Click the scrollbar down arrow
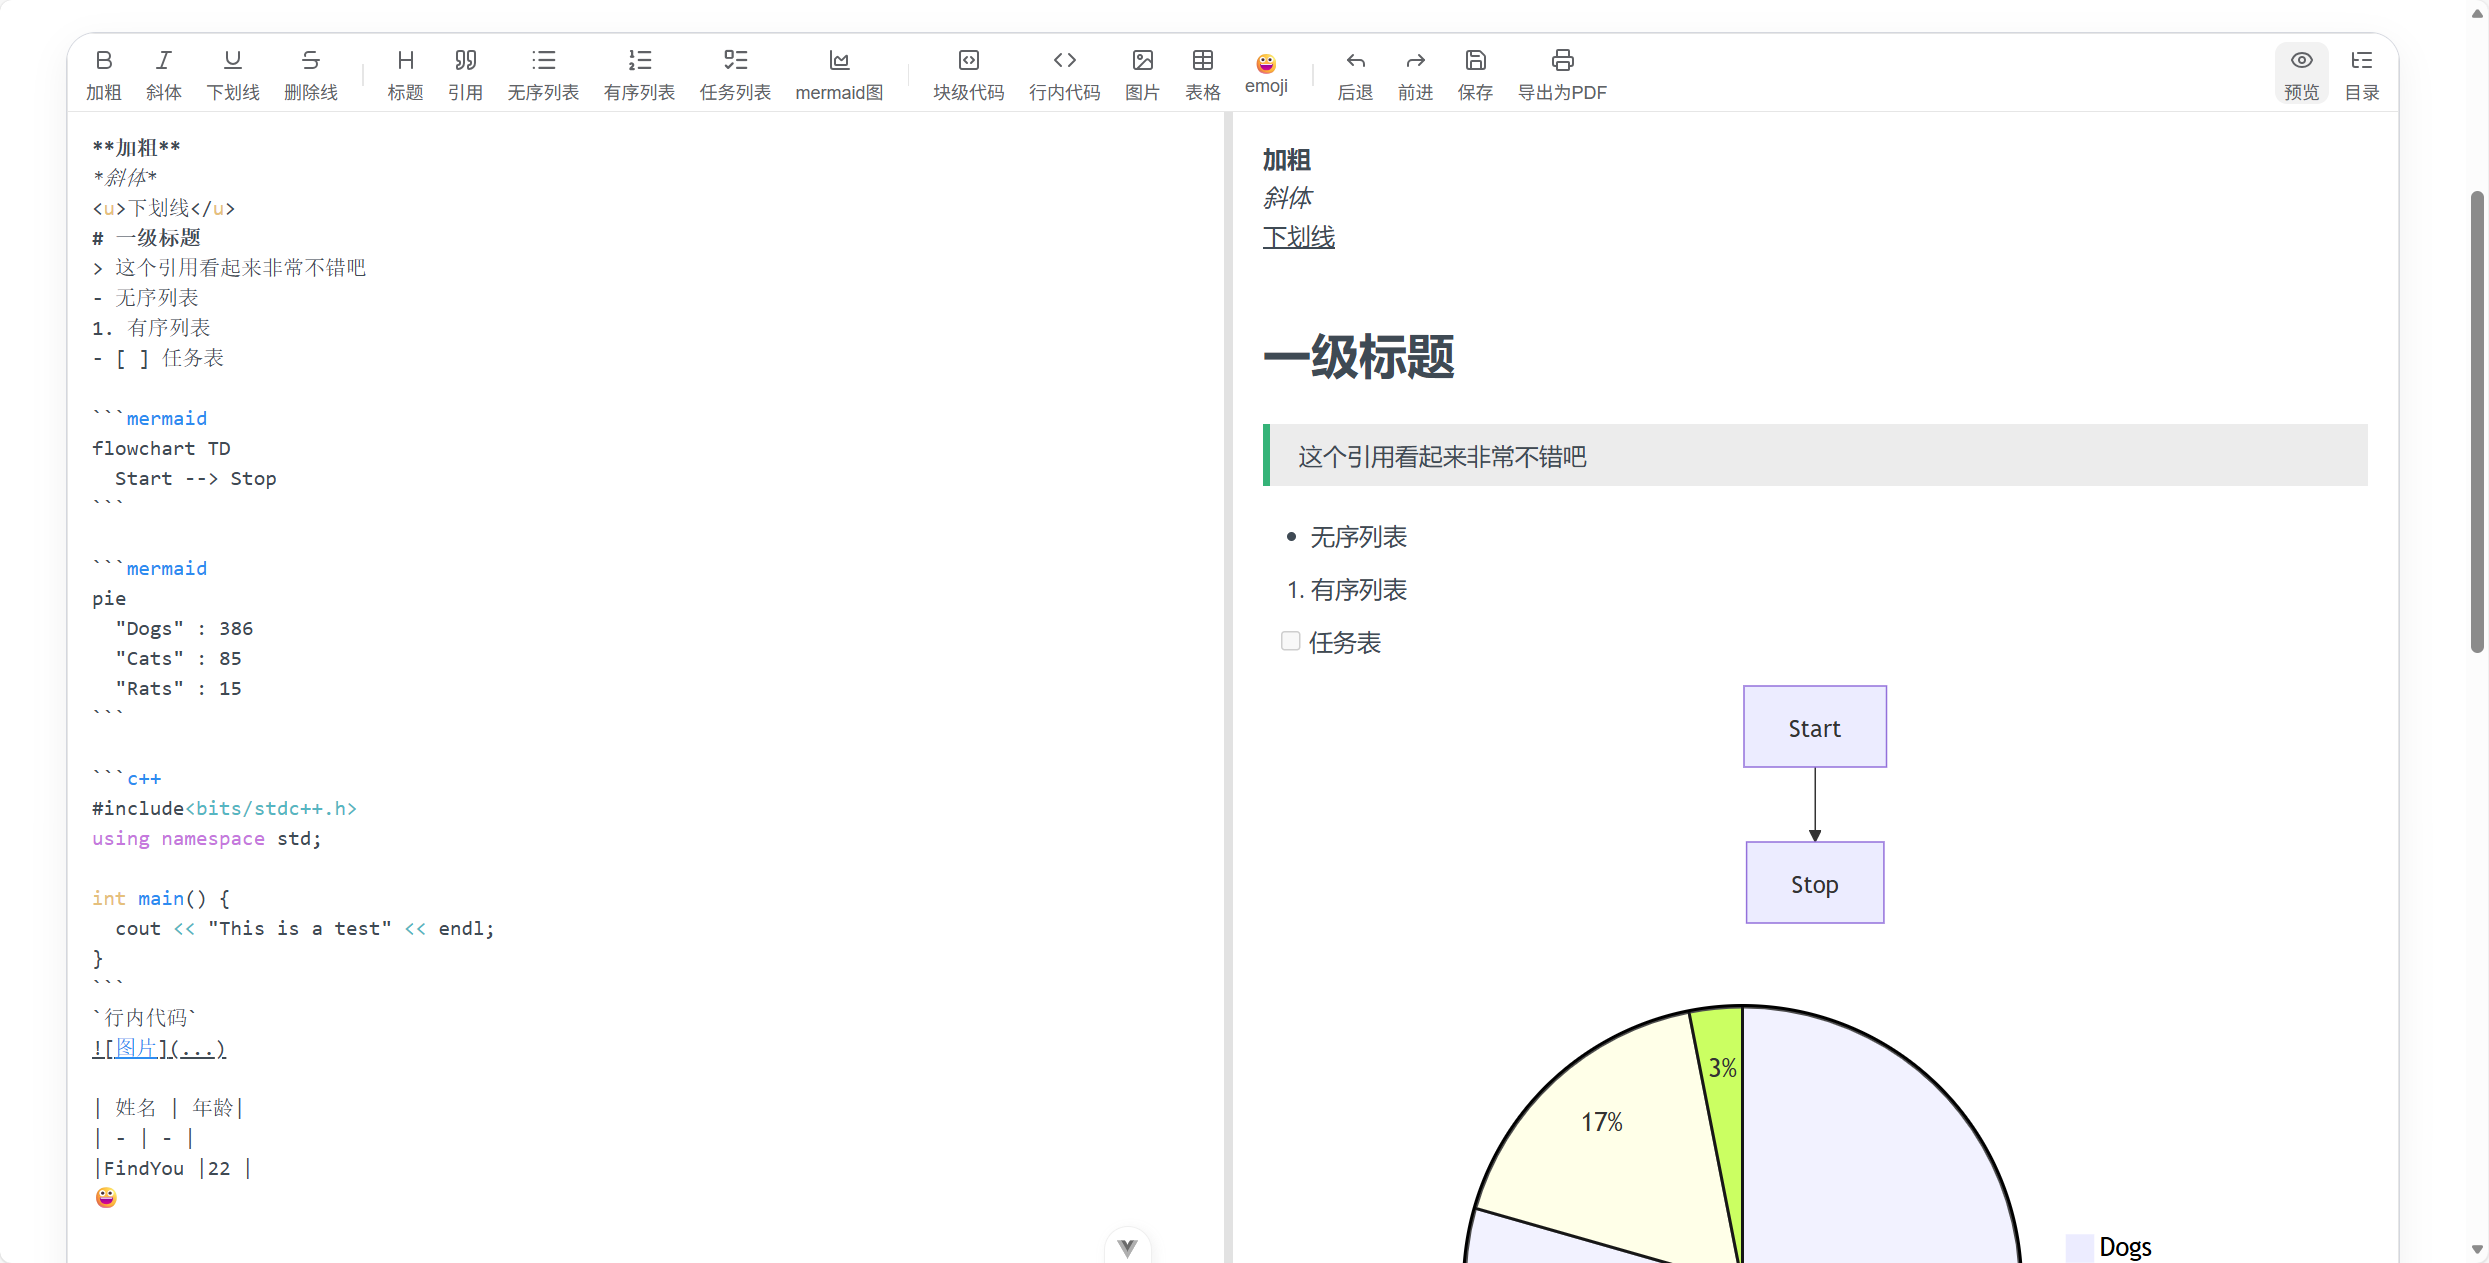The width and height of the screenshot is (2489, 1263). pos(2476,1249)
